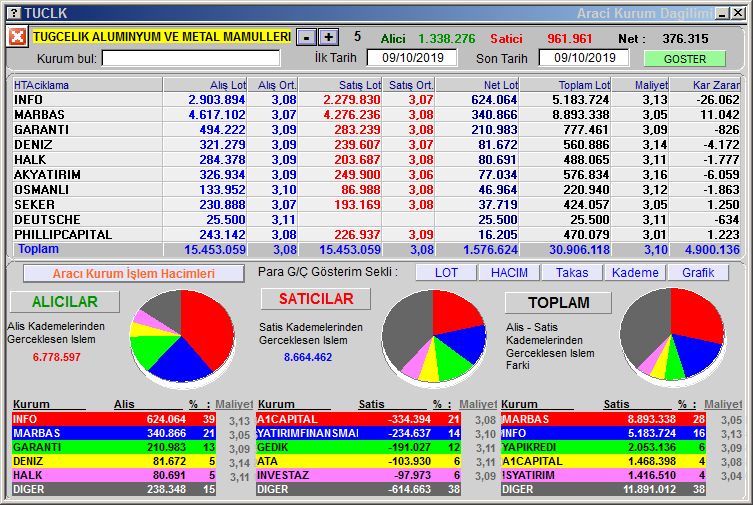Click the SATICILAR pie chart
753x505 pixels.
tap(433, 338)
